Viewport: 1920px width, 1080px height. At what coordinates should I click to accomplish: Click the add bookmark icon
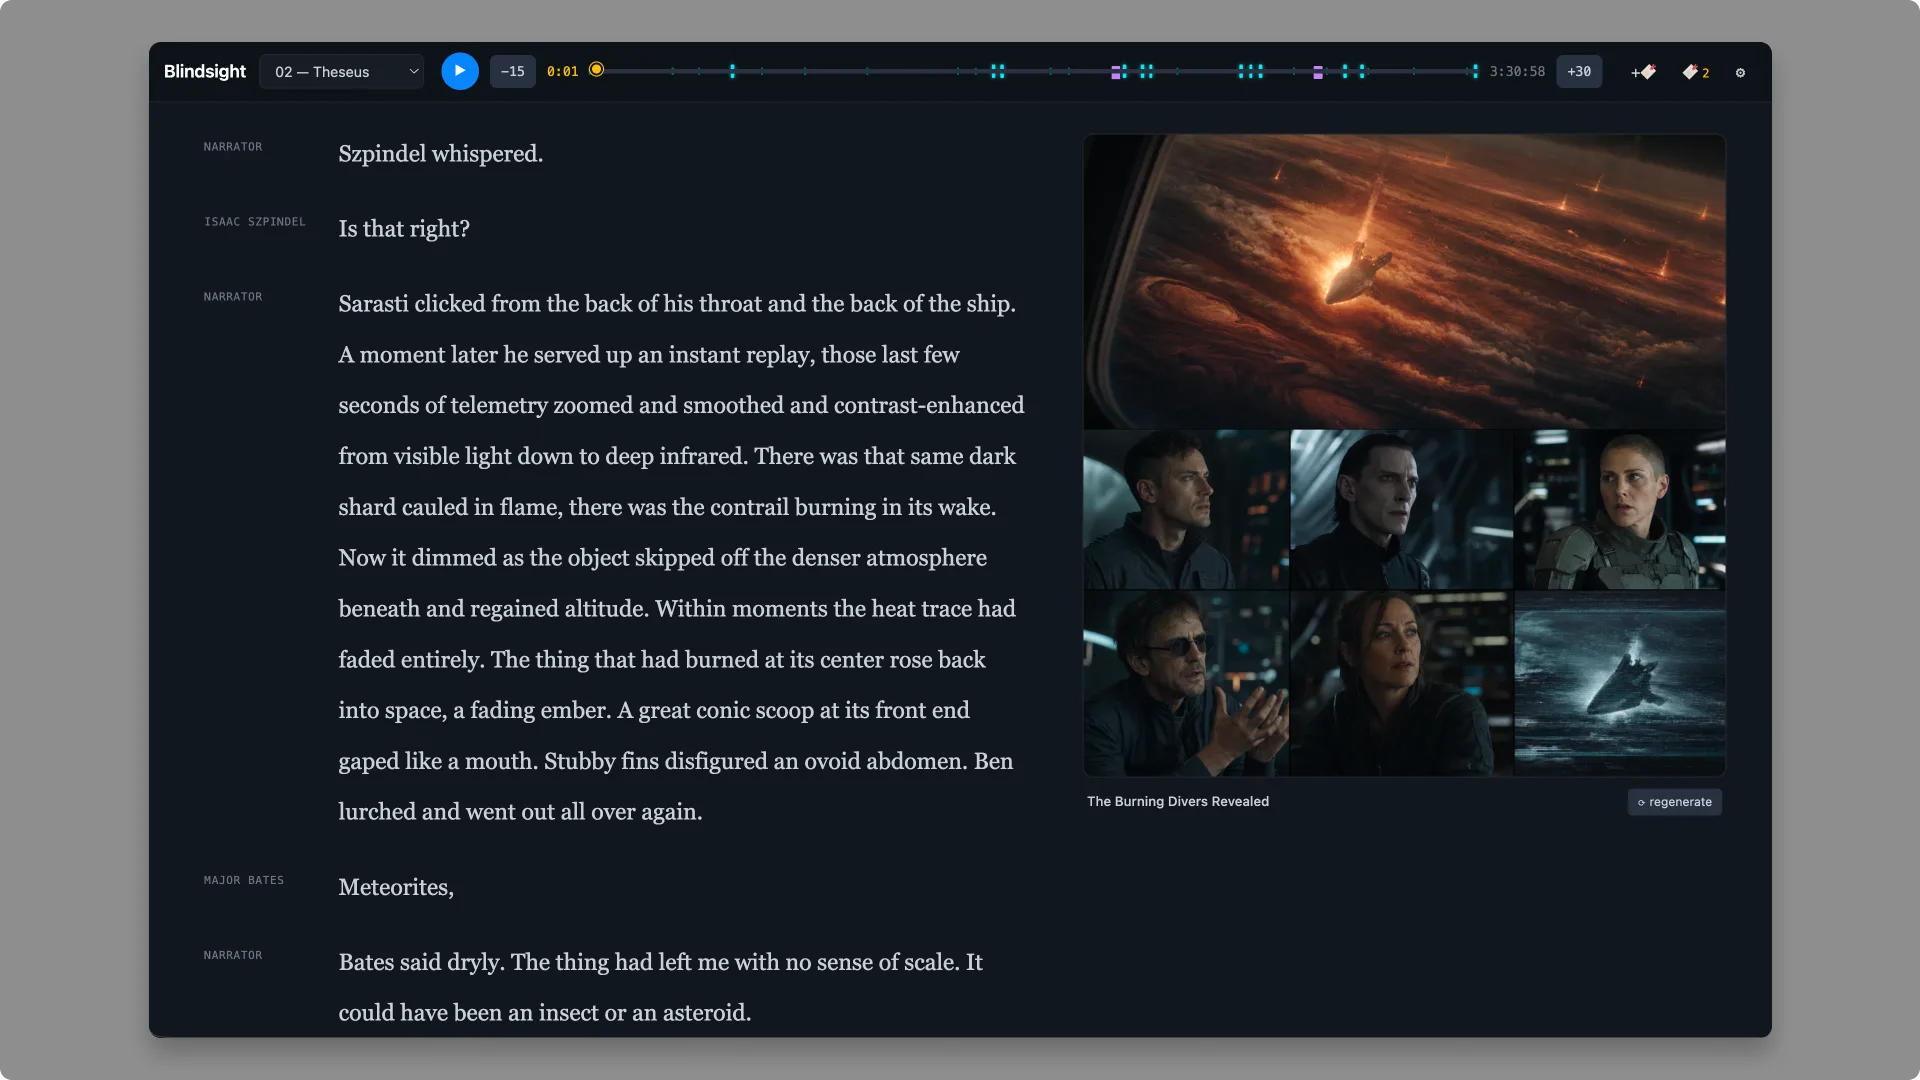click(1643, 72)
